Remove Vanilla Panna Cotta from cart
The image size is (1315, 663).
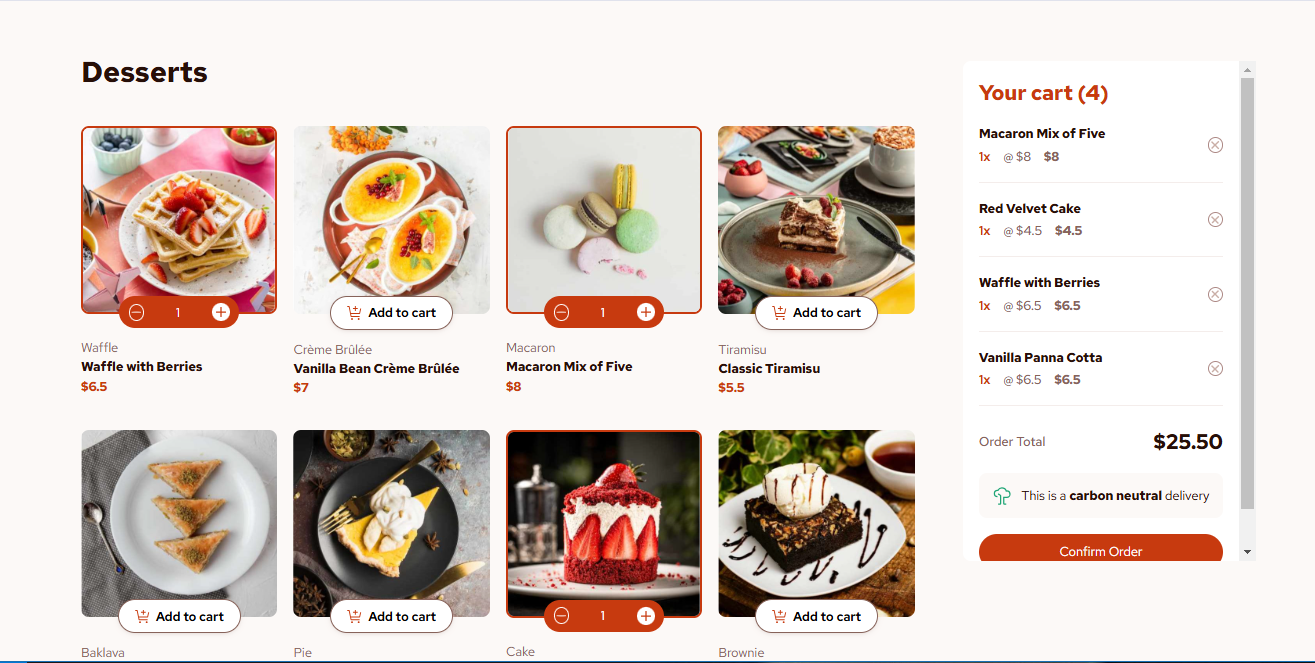[1215, 368]
